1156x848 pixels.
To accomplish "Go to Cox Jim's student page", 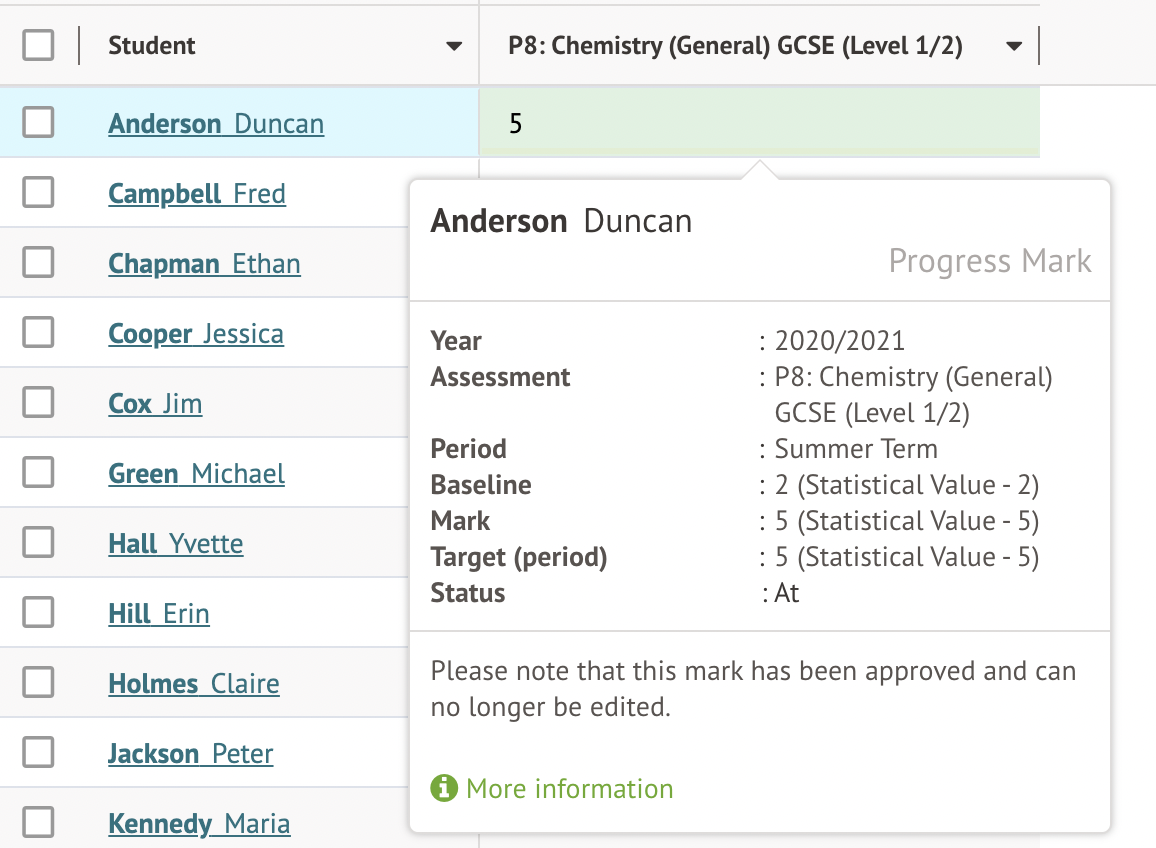I will pyautogui.click(x=155, y=404).
